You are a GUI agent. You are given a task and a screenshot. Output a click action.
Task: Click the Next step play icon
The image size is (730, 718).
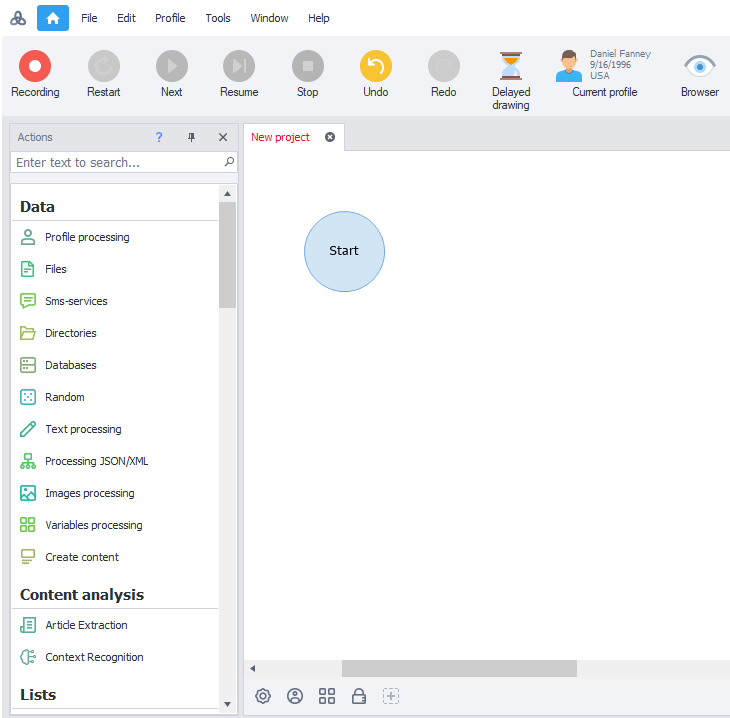point(172,67)
